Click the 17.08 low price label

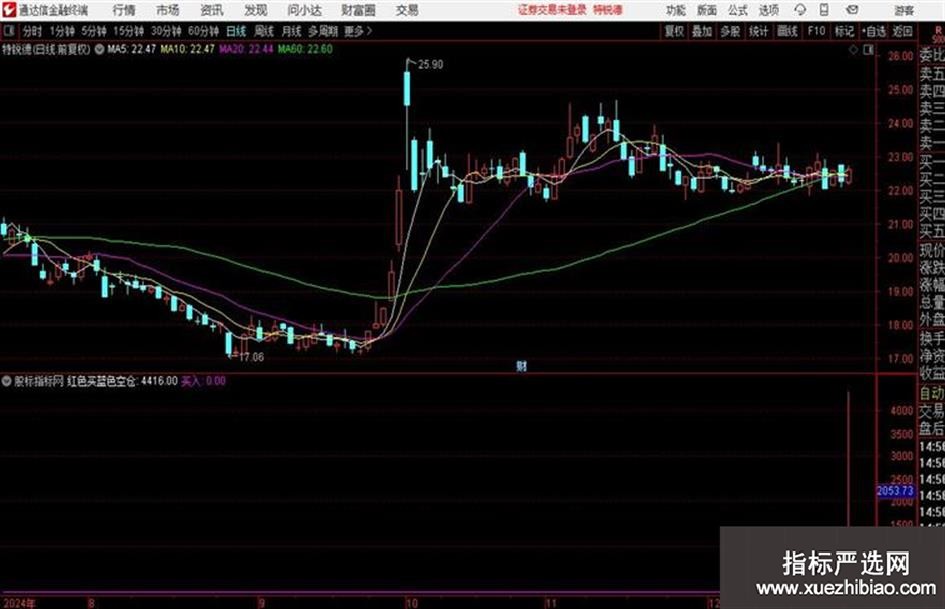251,357
